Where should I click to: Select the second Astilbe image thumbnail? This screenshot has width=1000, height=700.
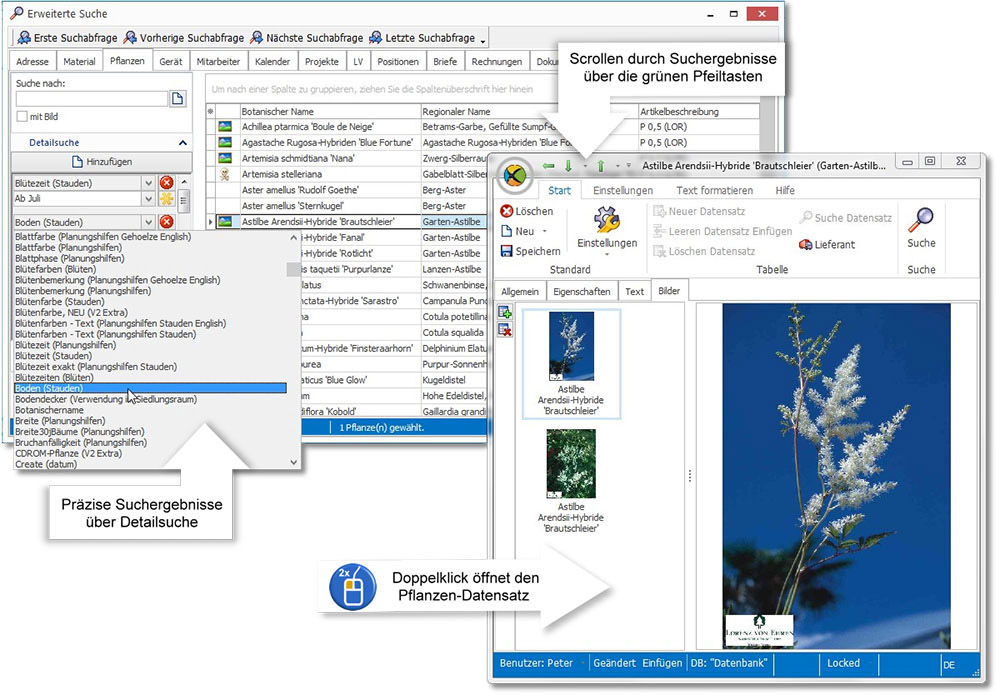point(571,464)
